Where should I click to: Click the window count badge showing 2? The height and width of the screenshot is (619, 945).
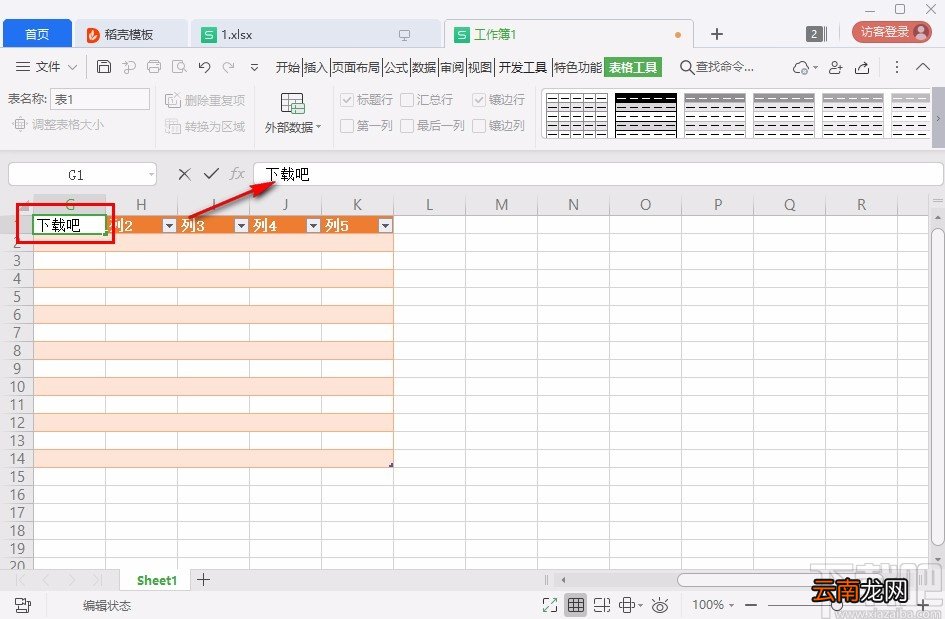click(x=814, y=34)
